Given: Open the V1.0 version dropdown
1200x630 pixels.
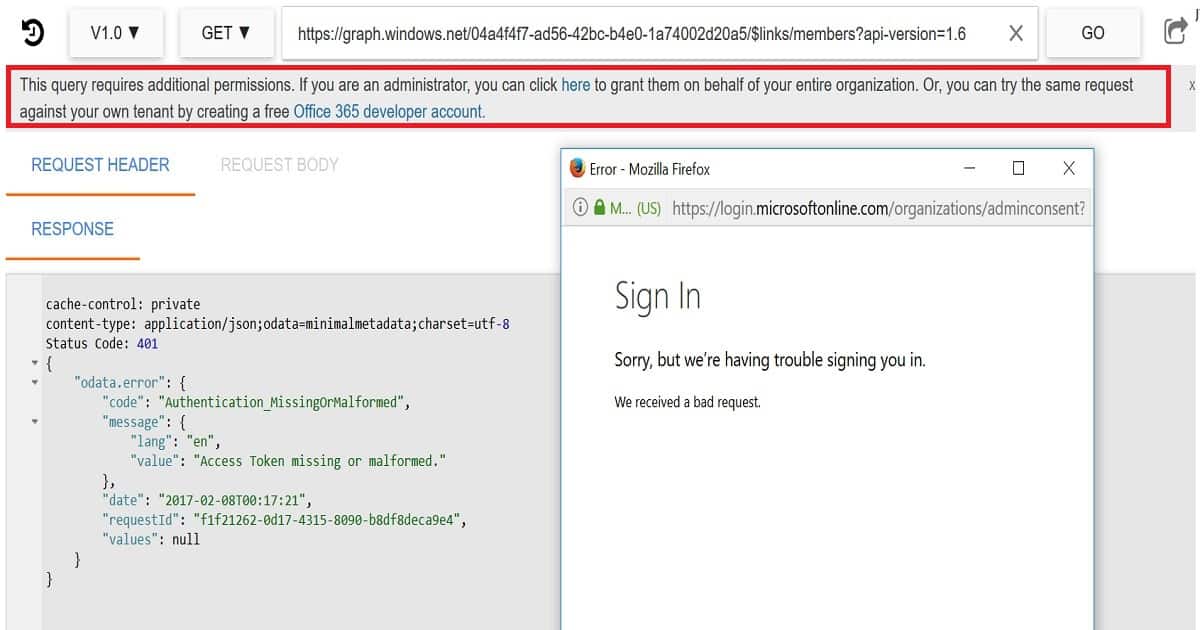Looking at the screenshot, I should pos(115,33).
